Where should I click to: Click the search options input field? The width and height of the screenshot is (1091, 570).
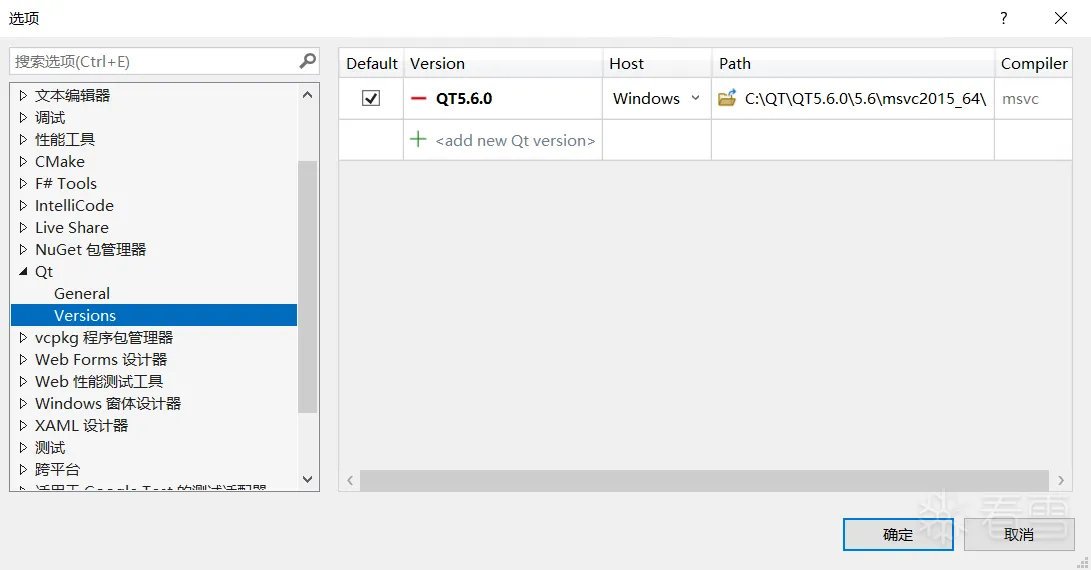click(x=155, y=61)
